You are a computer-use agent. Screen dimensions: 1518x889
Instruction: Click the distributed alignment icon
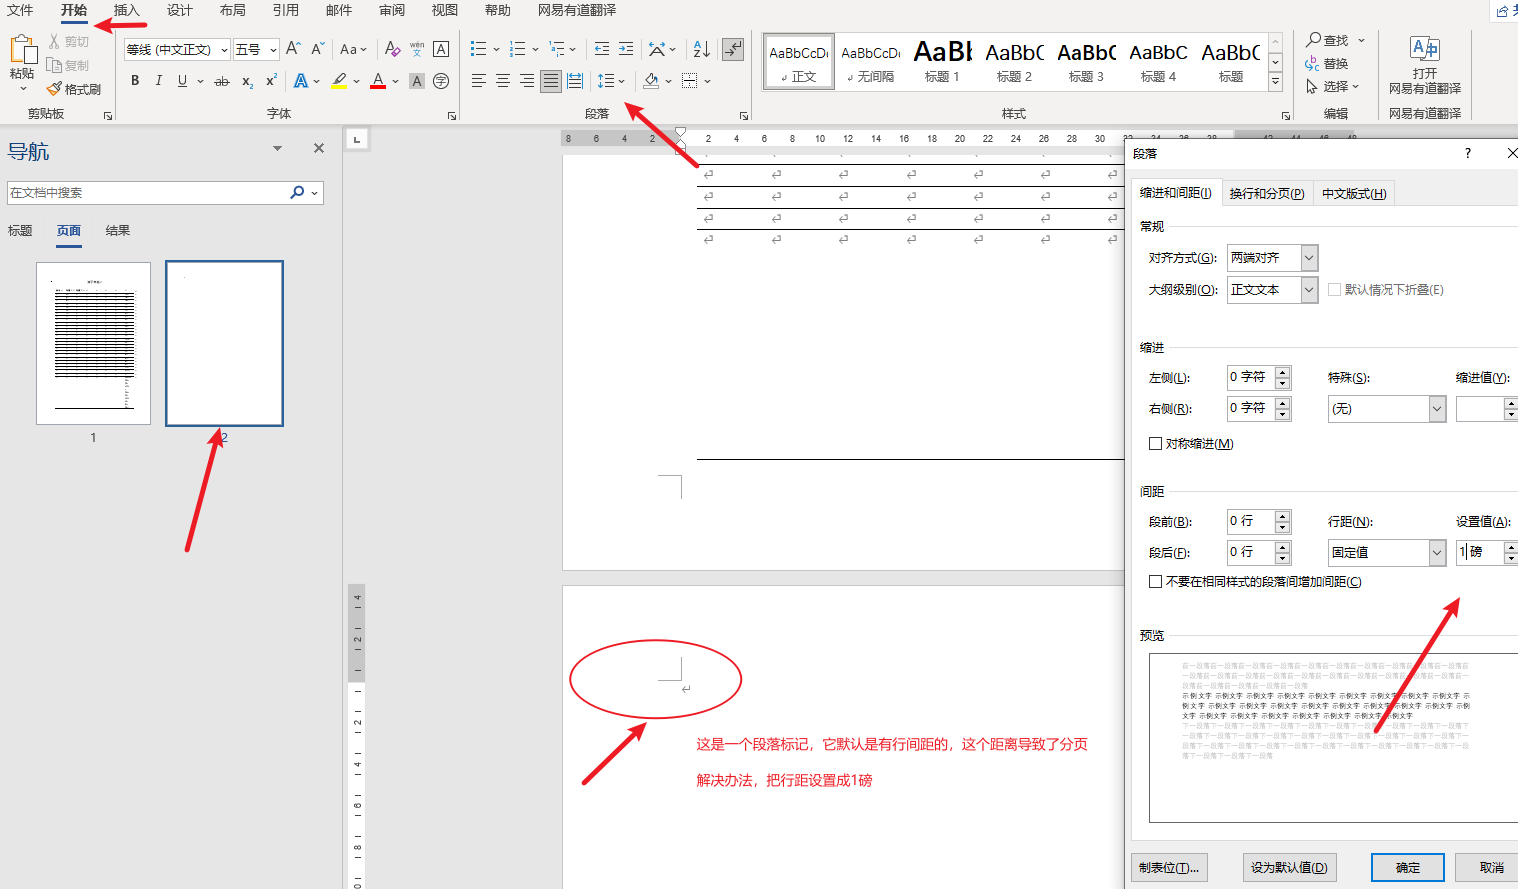click(575, 81)
